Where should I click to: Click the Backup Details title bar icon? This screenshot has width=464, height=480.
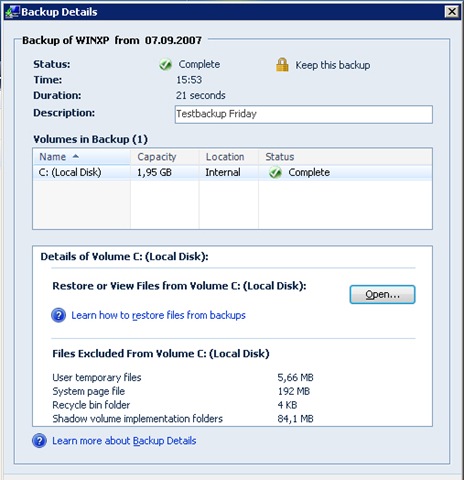(12, 12)
